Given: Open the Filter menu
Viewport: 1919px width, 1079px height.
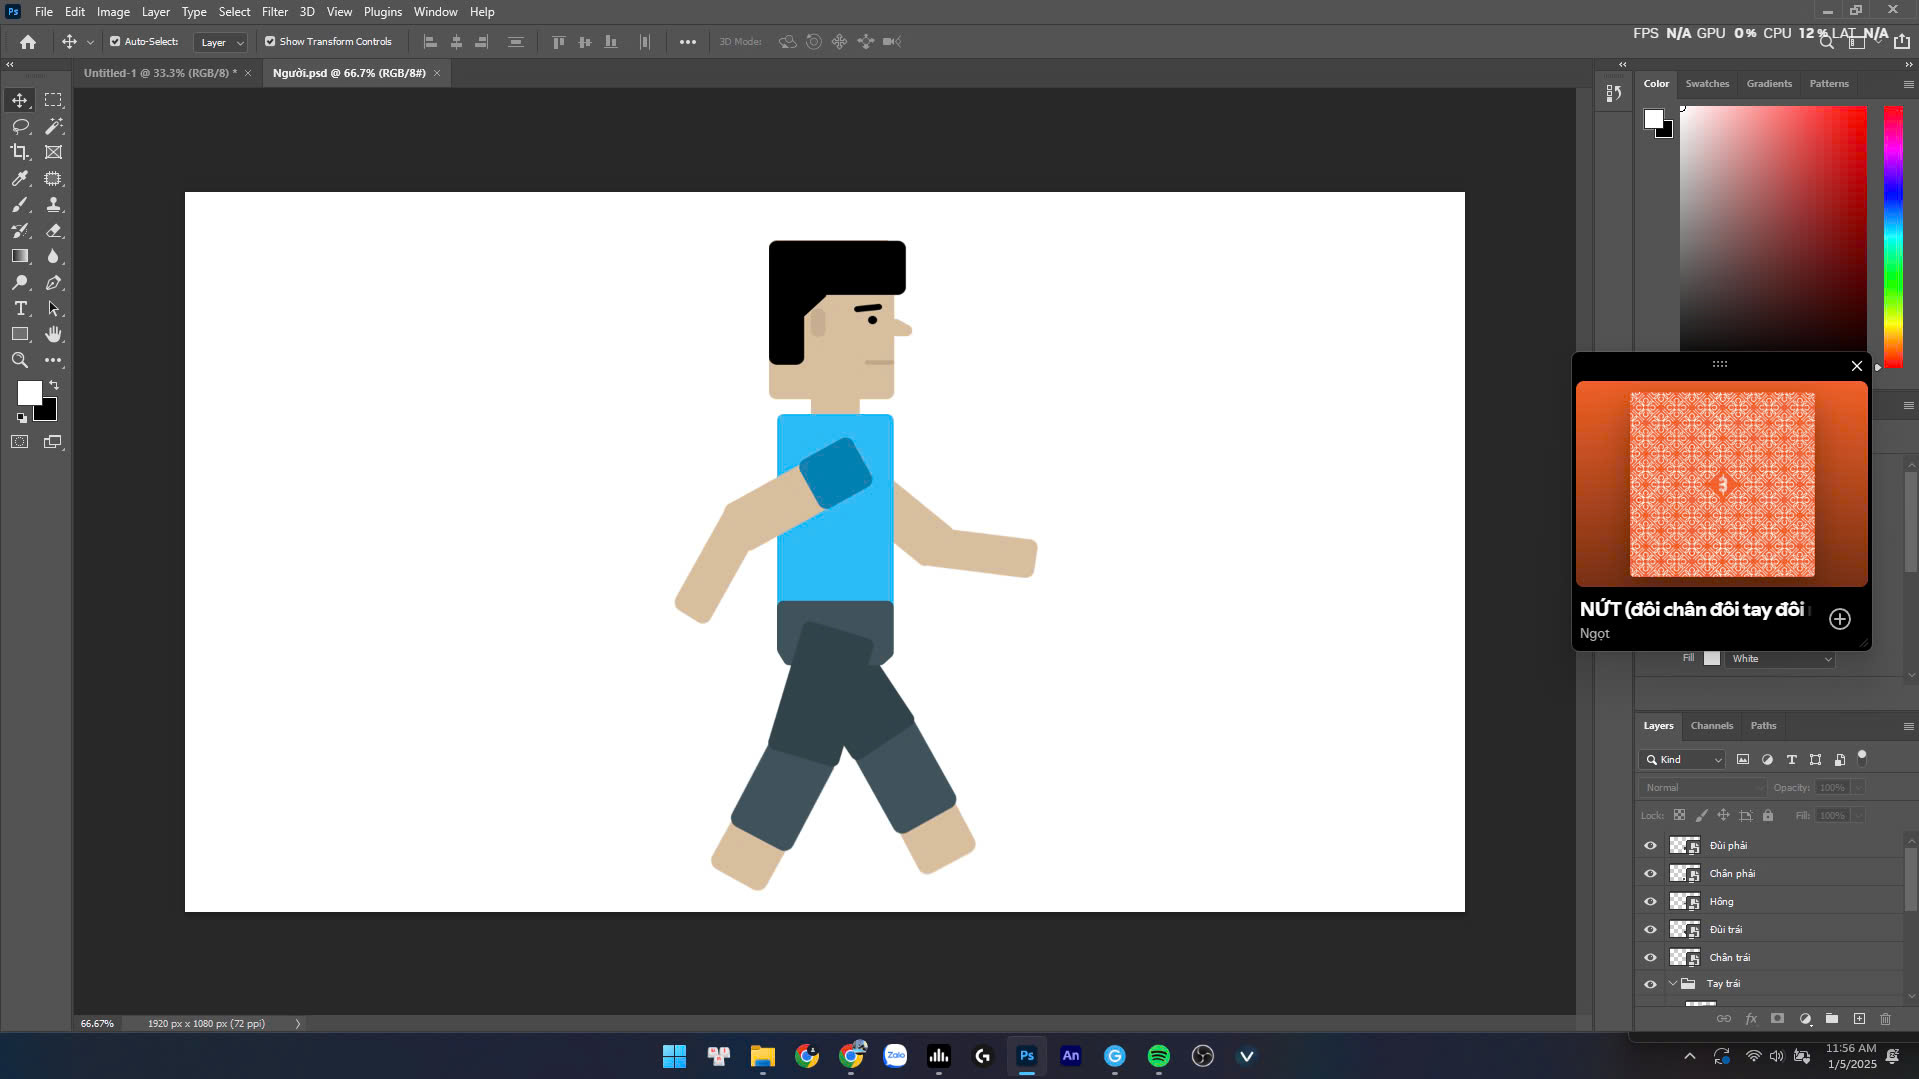Looking at the screenshot, I should tap(274, 12).
